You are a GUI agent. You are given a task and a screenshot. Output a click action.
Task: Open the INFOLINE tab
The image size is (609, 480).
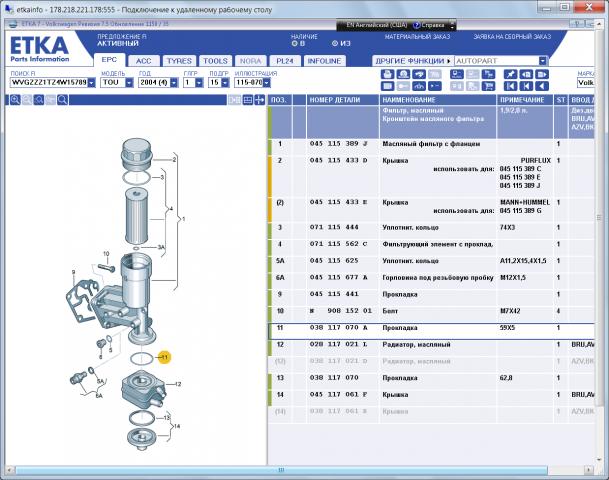(324, 61)
